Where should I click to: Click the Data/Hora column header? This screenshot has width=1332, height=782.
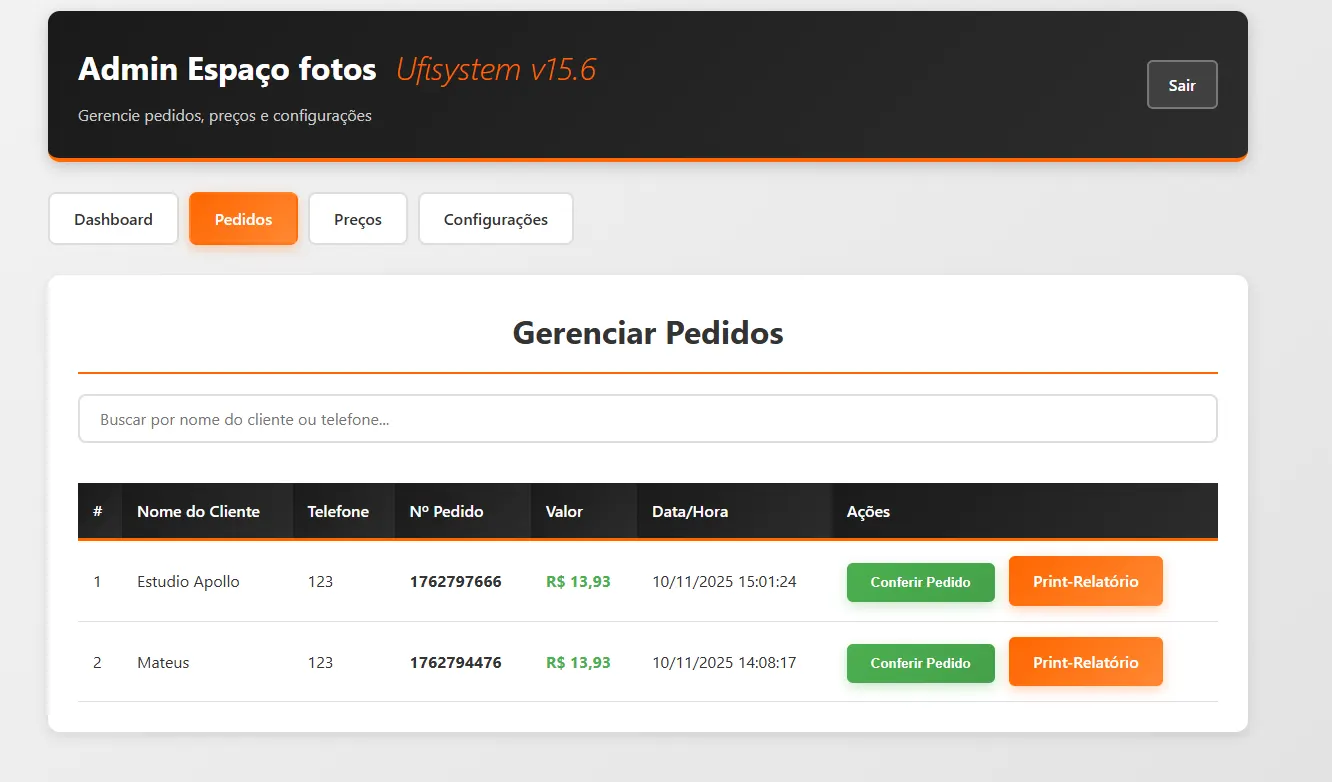[690, 512]
